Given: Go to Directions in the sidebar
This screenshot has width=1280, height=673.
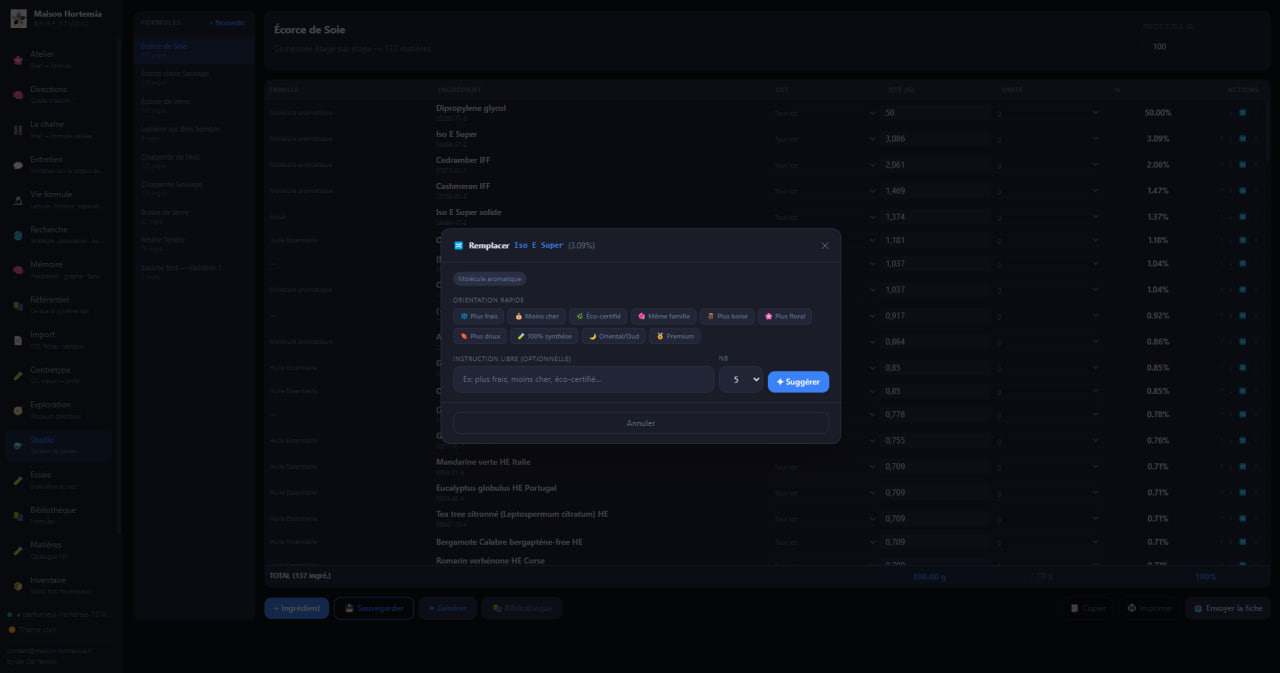Looking at the screenshot, I should (x=60, y=94).
